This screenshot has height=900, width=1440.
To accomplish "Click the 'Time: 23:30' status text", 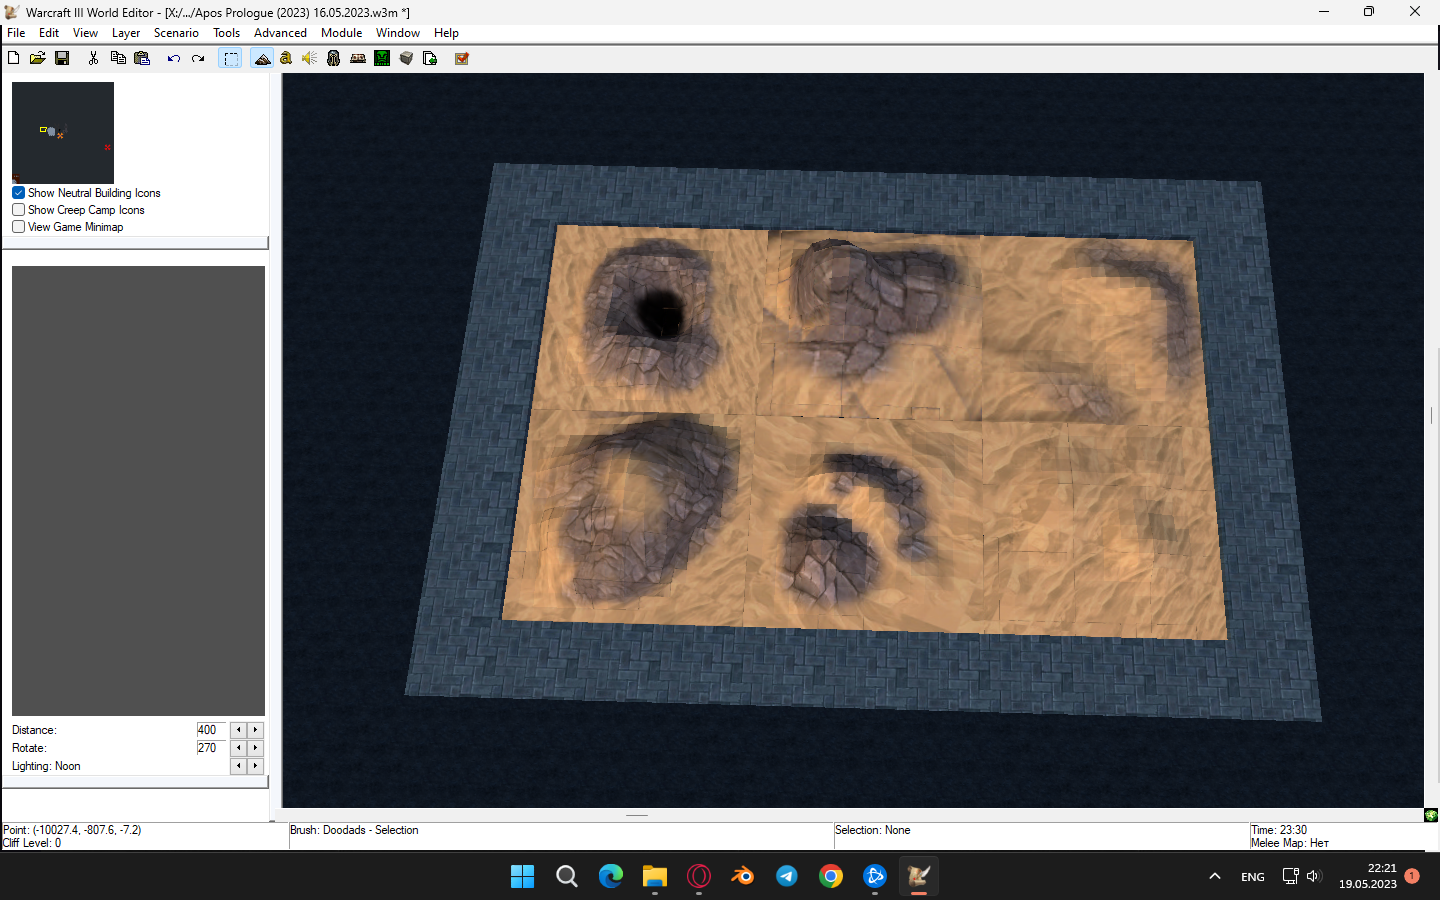I will (x=1279, y=830).
